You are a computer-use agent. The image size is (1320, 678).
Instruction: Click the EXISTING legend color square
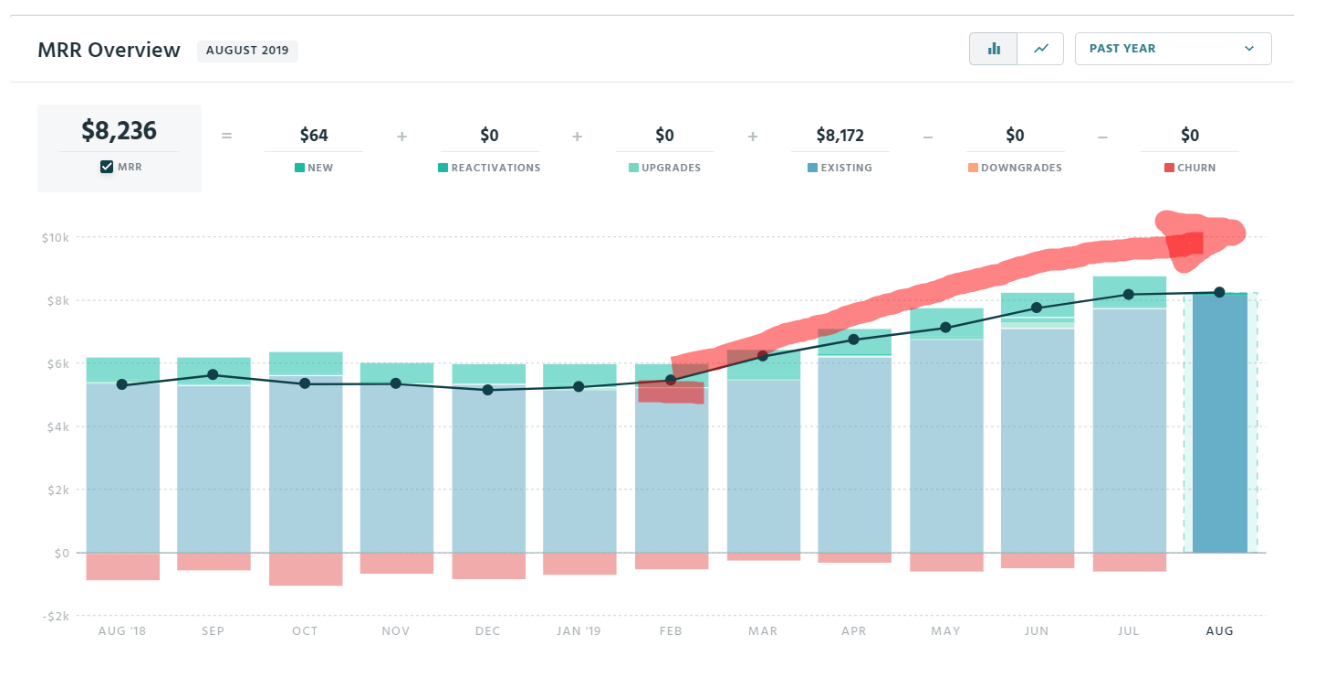(x=812, y=167)
